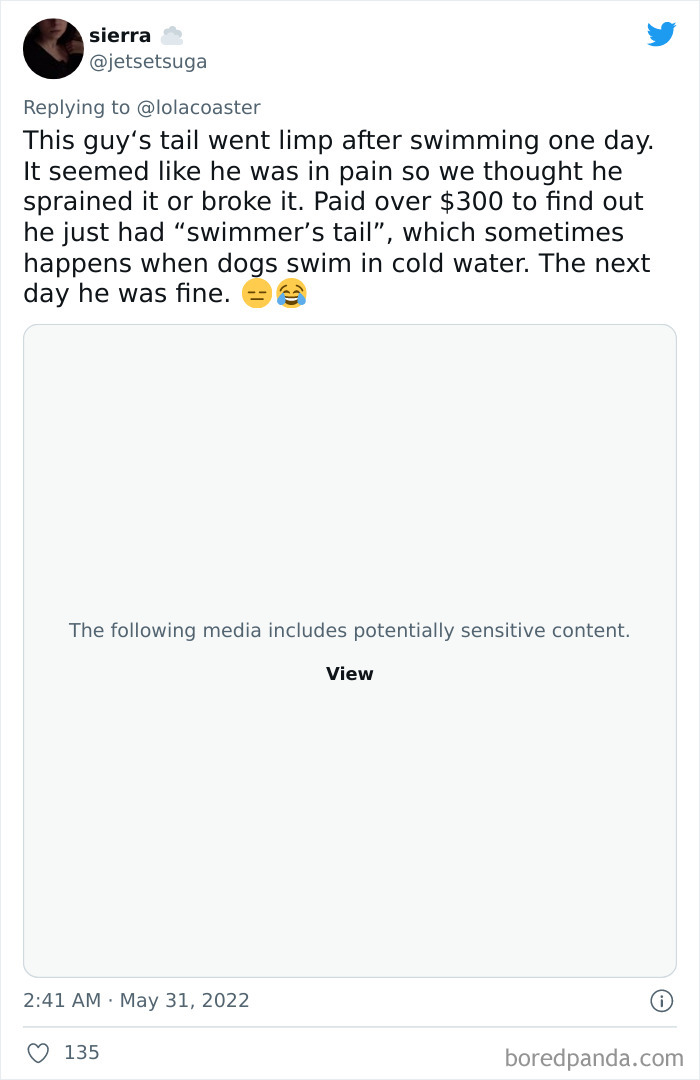Click the boredpanda.com watermark
Viewport: 700px width, 1080px height.
[594, 1057]
